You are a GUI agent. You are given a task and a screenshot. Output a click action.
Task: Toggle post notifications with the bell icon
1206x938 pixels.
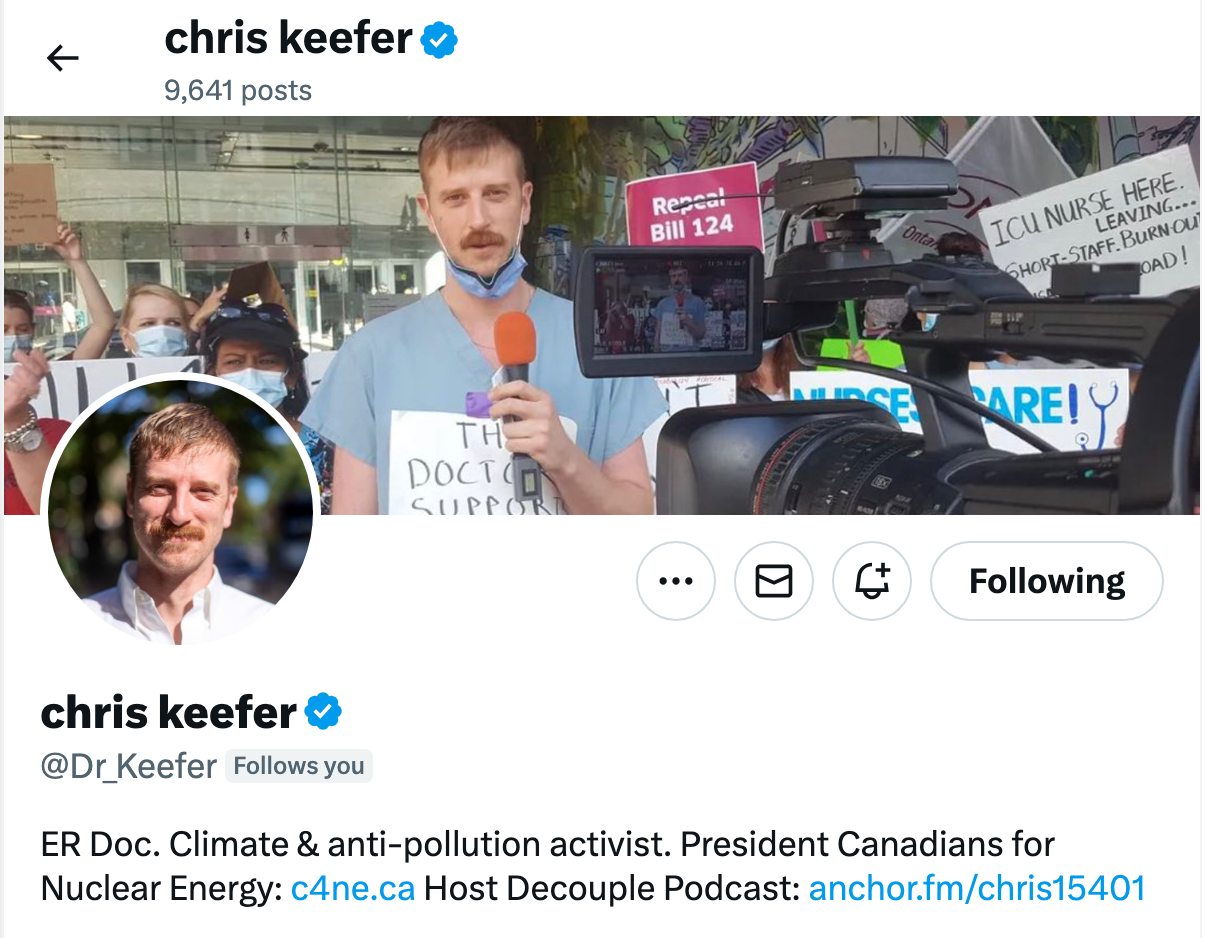click(871, 581)
